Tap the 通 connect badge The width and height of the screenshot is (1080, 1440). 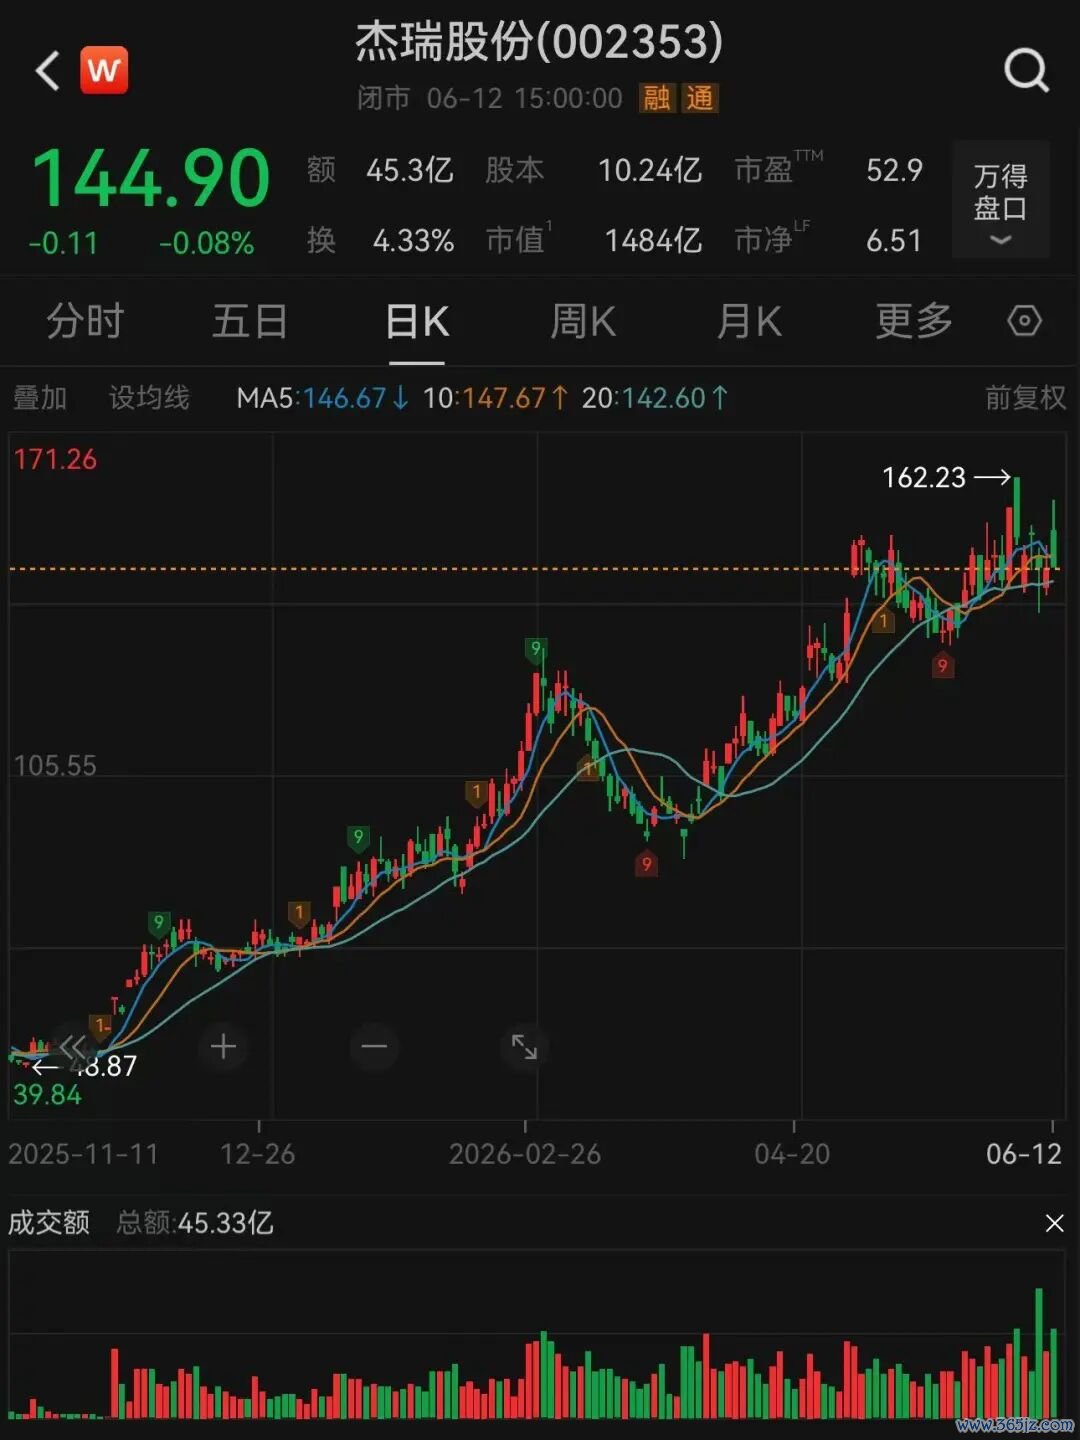click(x=700, y=98)
